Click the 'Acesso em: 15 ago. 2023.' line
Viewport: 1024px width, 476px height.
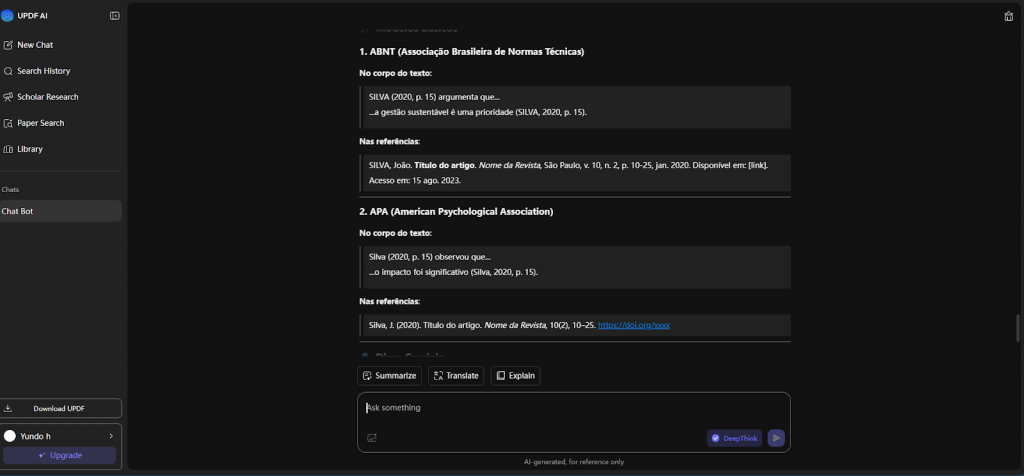(415, 181)
